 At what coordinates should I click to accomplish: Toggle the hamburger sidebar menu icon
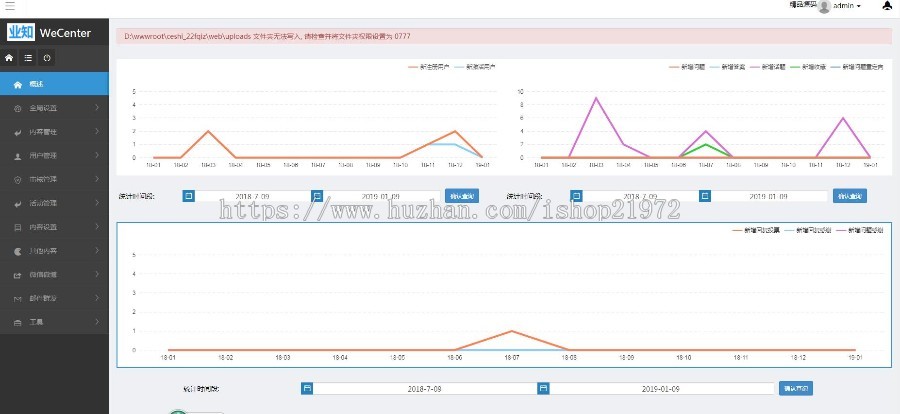[10, 6]
